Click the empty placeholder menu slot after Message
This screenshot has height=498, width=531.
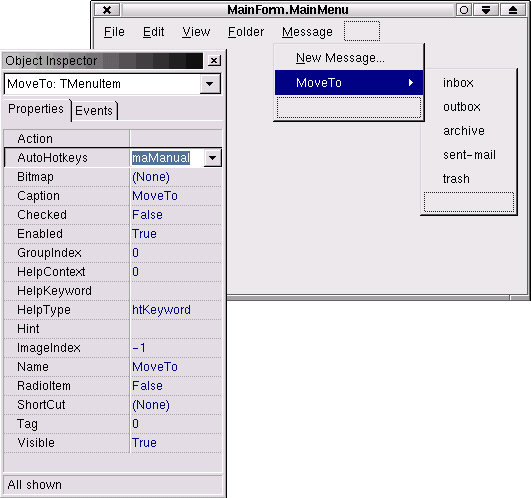(362, 31)
